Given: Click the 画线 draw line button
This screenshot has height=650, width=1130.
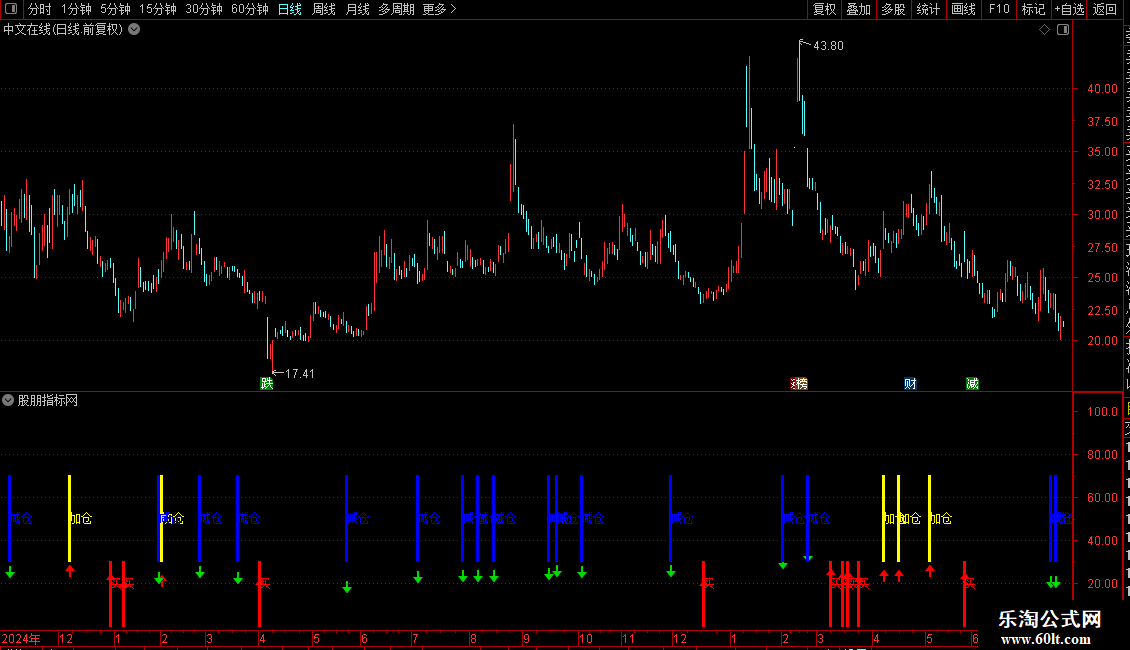Looking at the screenshot, I should click(964, 9).
